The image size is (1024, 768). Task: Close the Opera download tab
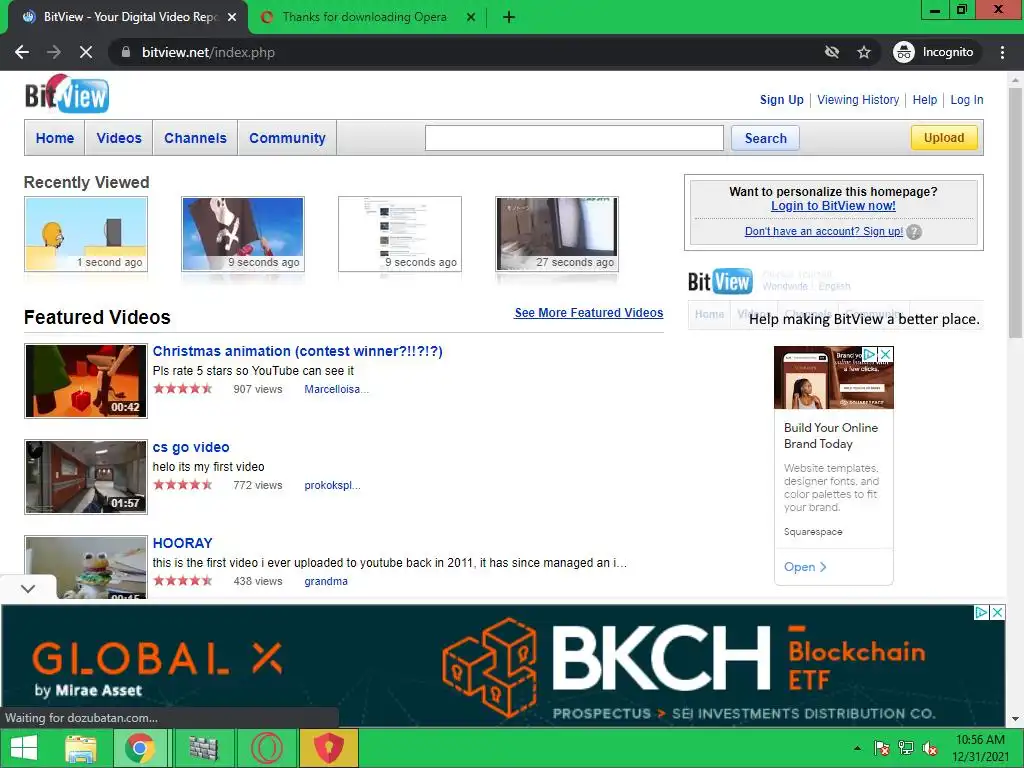coord(471,17)
